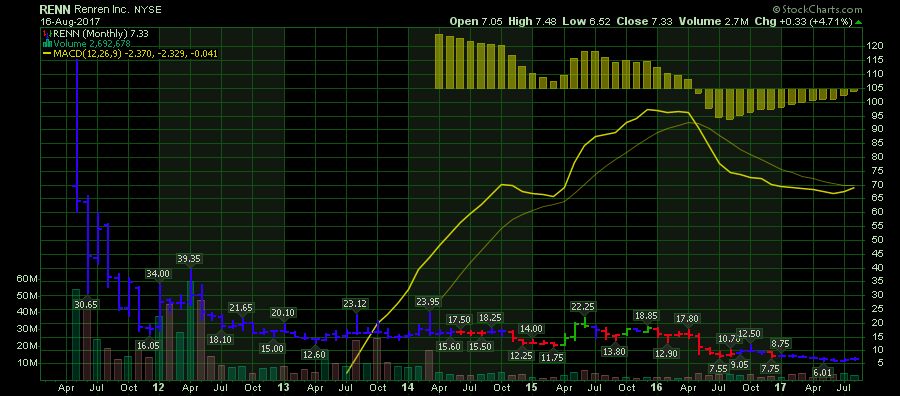Click the RENN price legend icon
The image size is (900, 396).
point(47,34)
